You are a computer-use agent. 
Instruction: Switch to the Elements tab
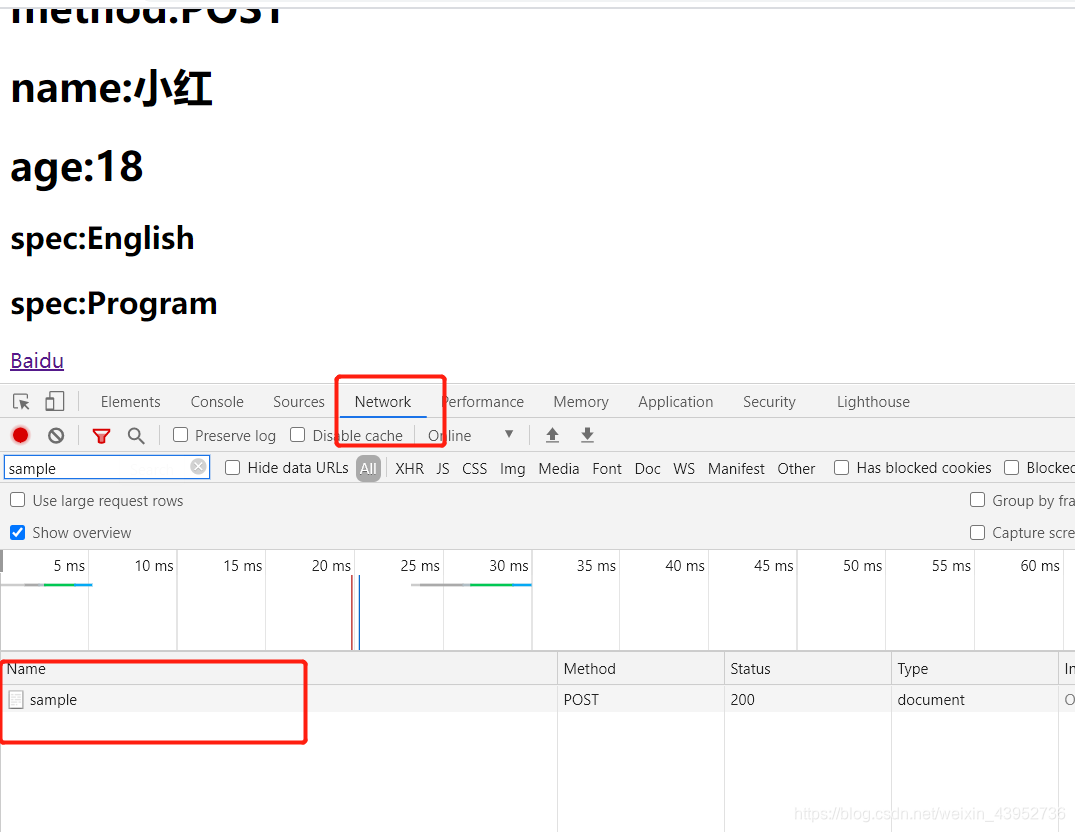pos(130,402)
